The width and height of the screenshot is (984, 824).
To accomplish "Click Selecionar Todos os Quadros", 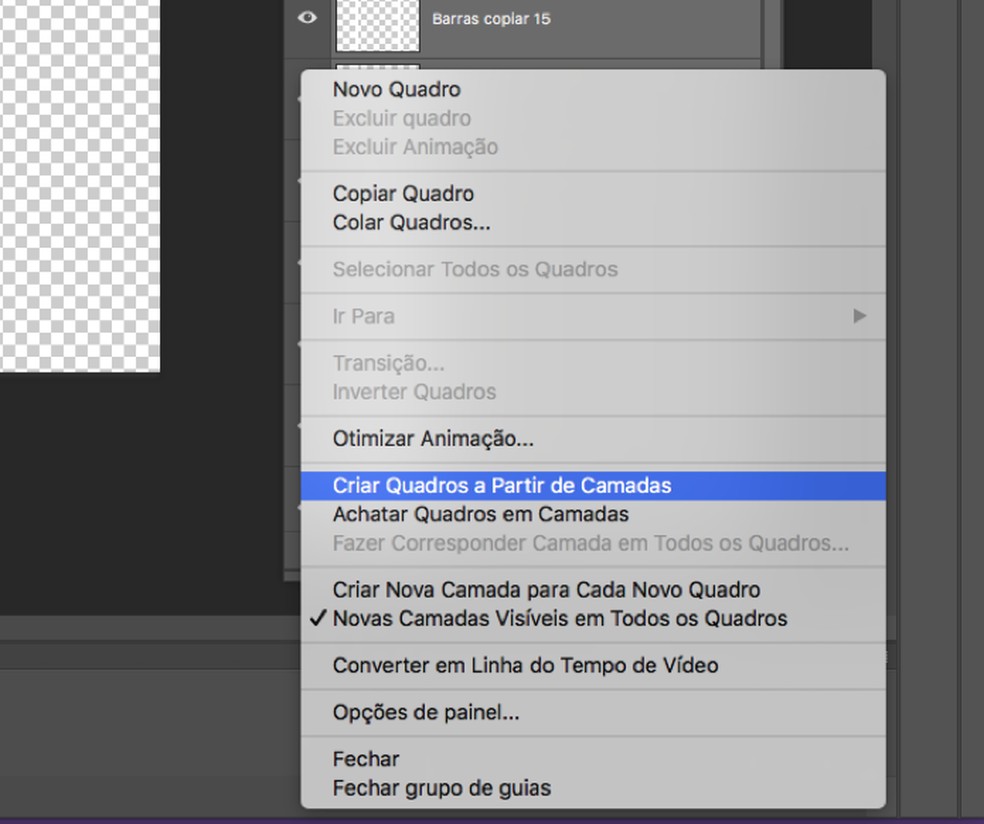I will tap(593, 269).
